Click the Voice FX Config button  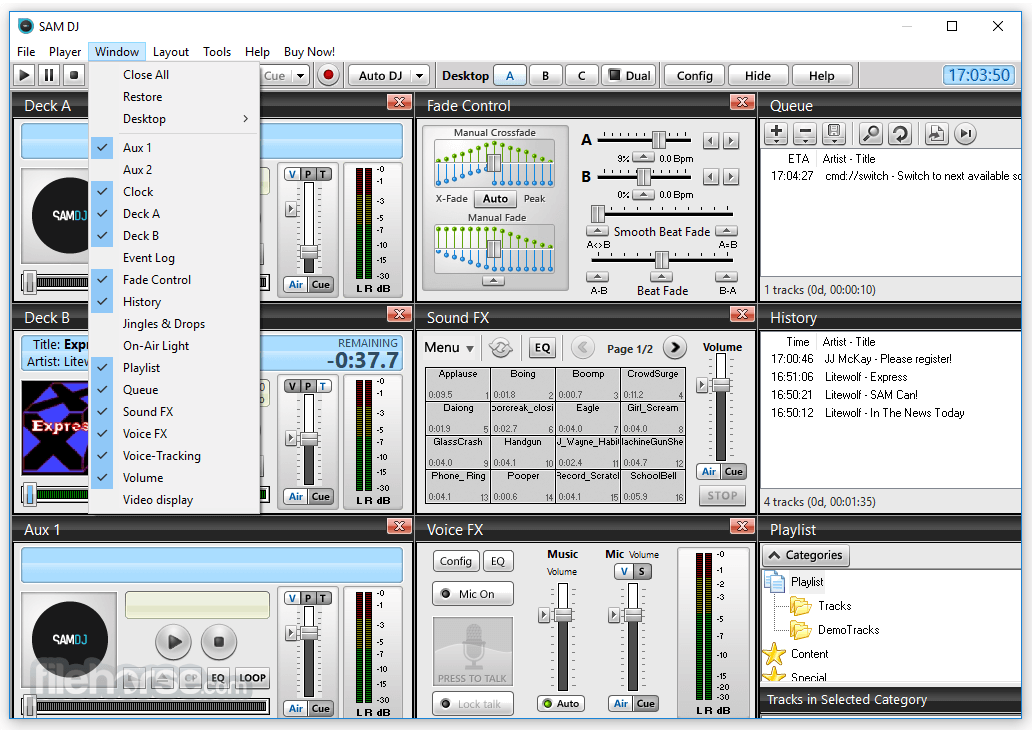(455, 561)
